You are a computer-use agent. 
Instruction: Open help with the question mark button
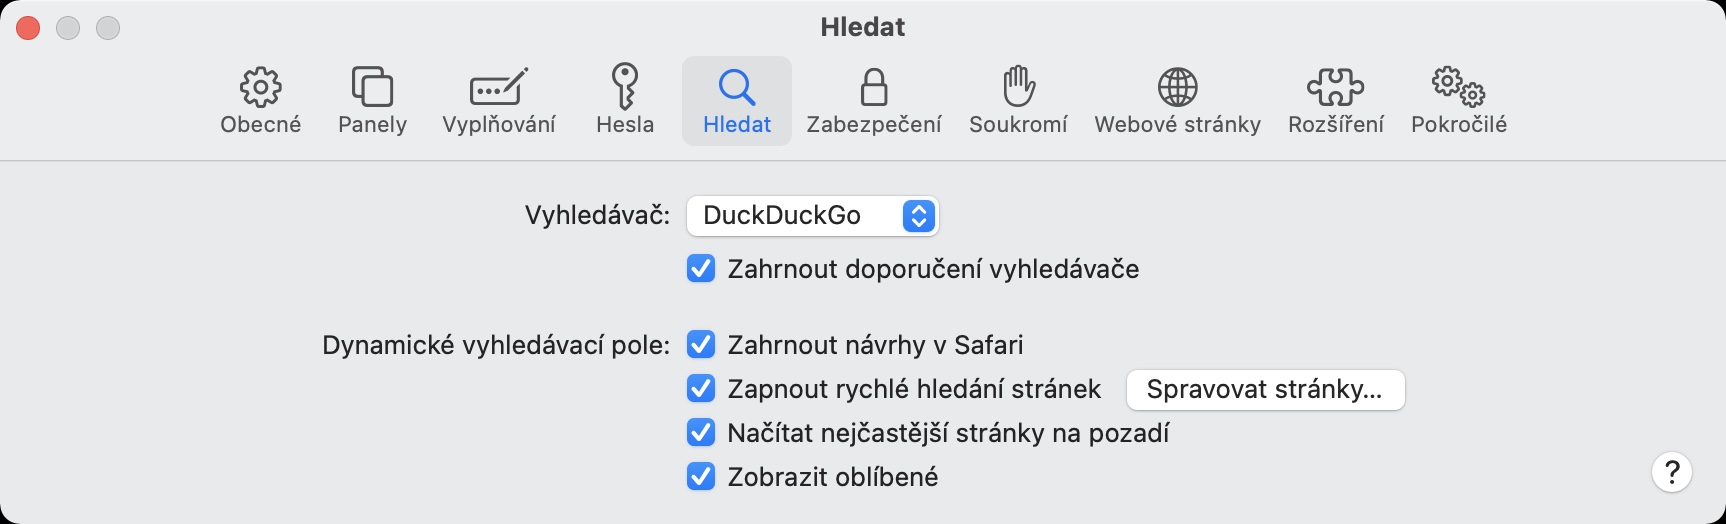click(x=1671, y=472)
